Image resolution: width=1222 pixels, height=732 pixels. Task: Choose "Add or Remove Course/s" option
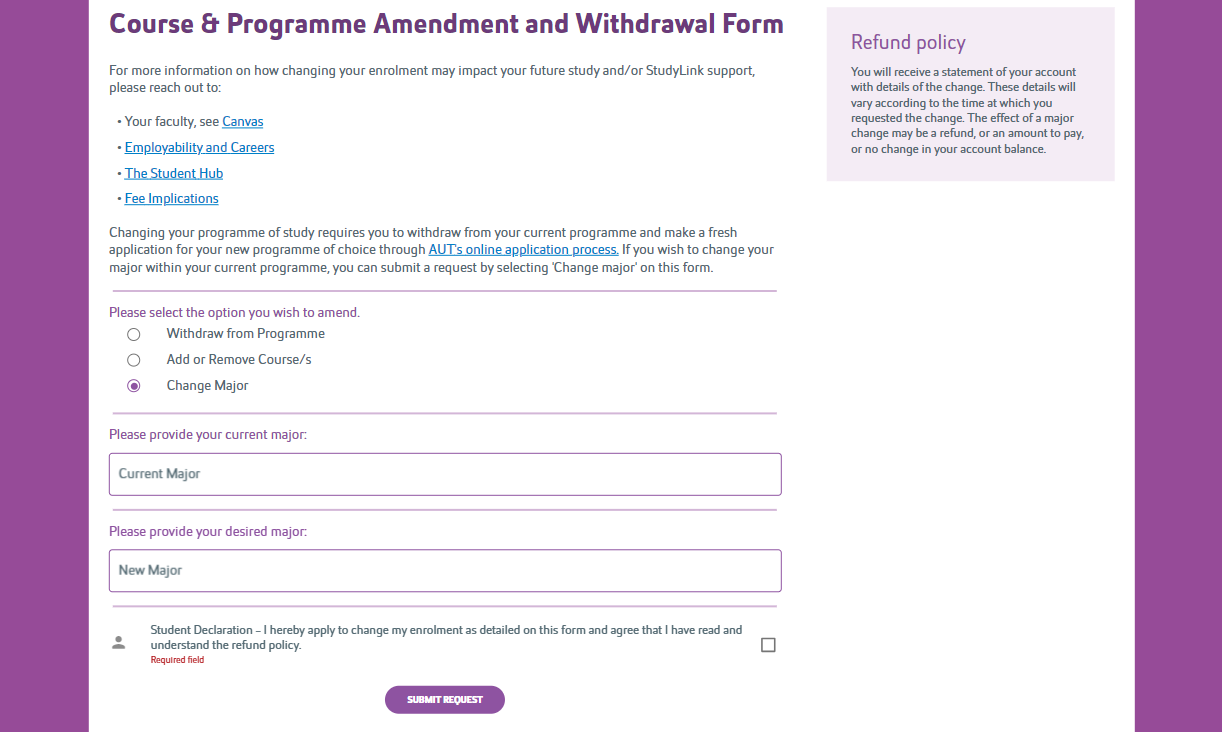pyautogui.click(x=134, y=359)
